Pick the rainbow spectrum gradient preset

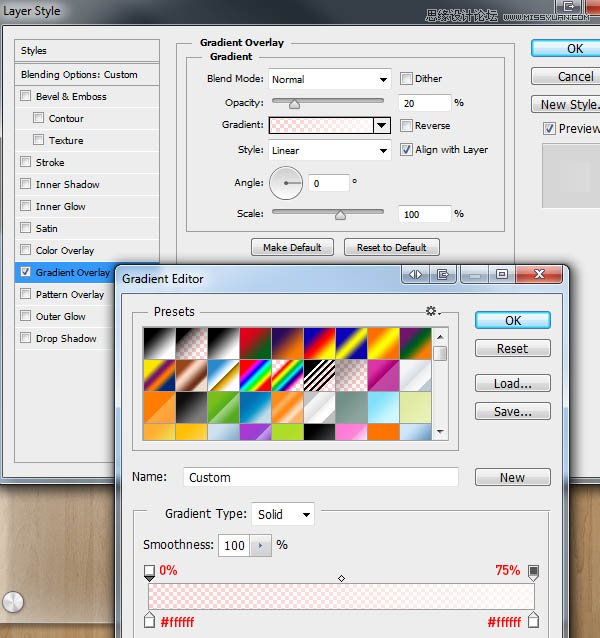[255, 375]
